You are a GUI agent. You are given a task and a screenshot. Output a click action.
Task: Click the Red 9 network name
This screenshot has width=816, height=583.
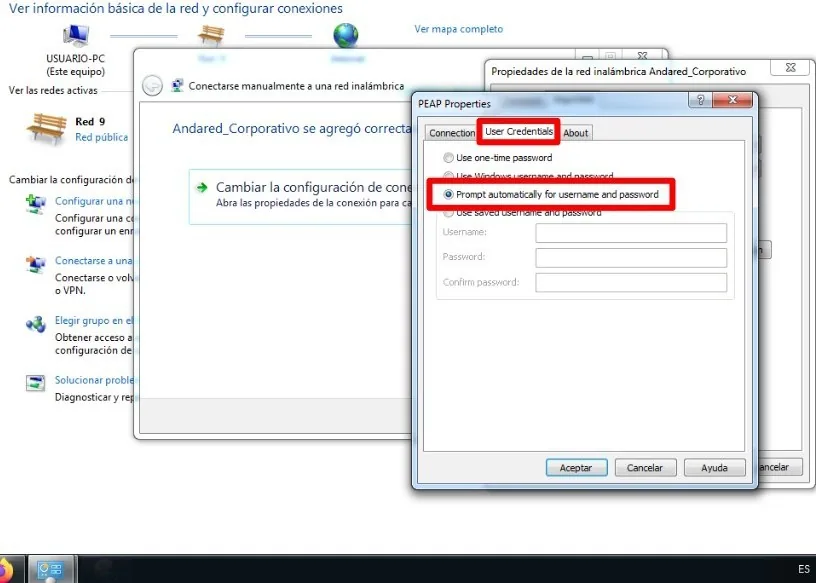(x=90, y=122)
